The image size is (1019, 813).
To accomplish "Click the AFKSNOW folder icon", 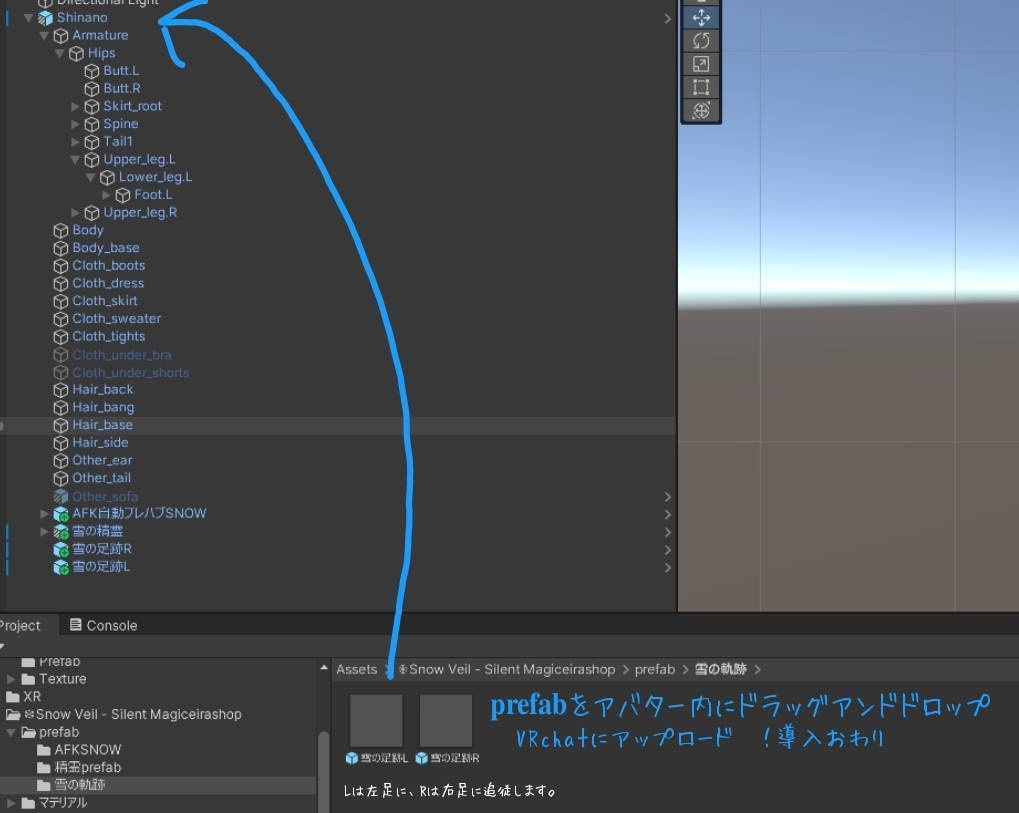I will pos(44,749).
